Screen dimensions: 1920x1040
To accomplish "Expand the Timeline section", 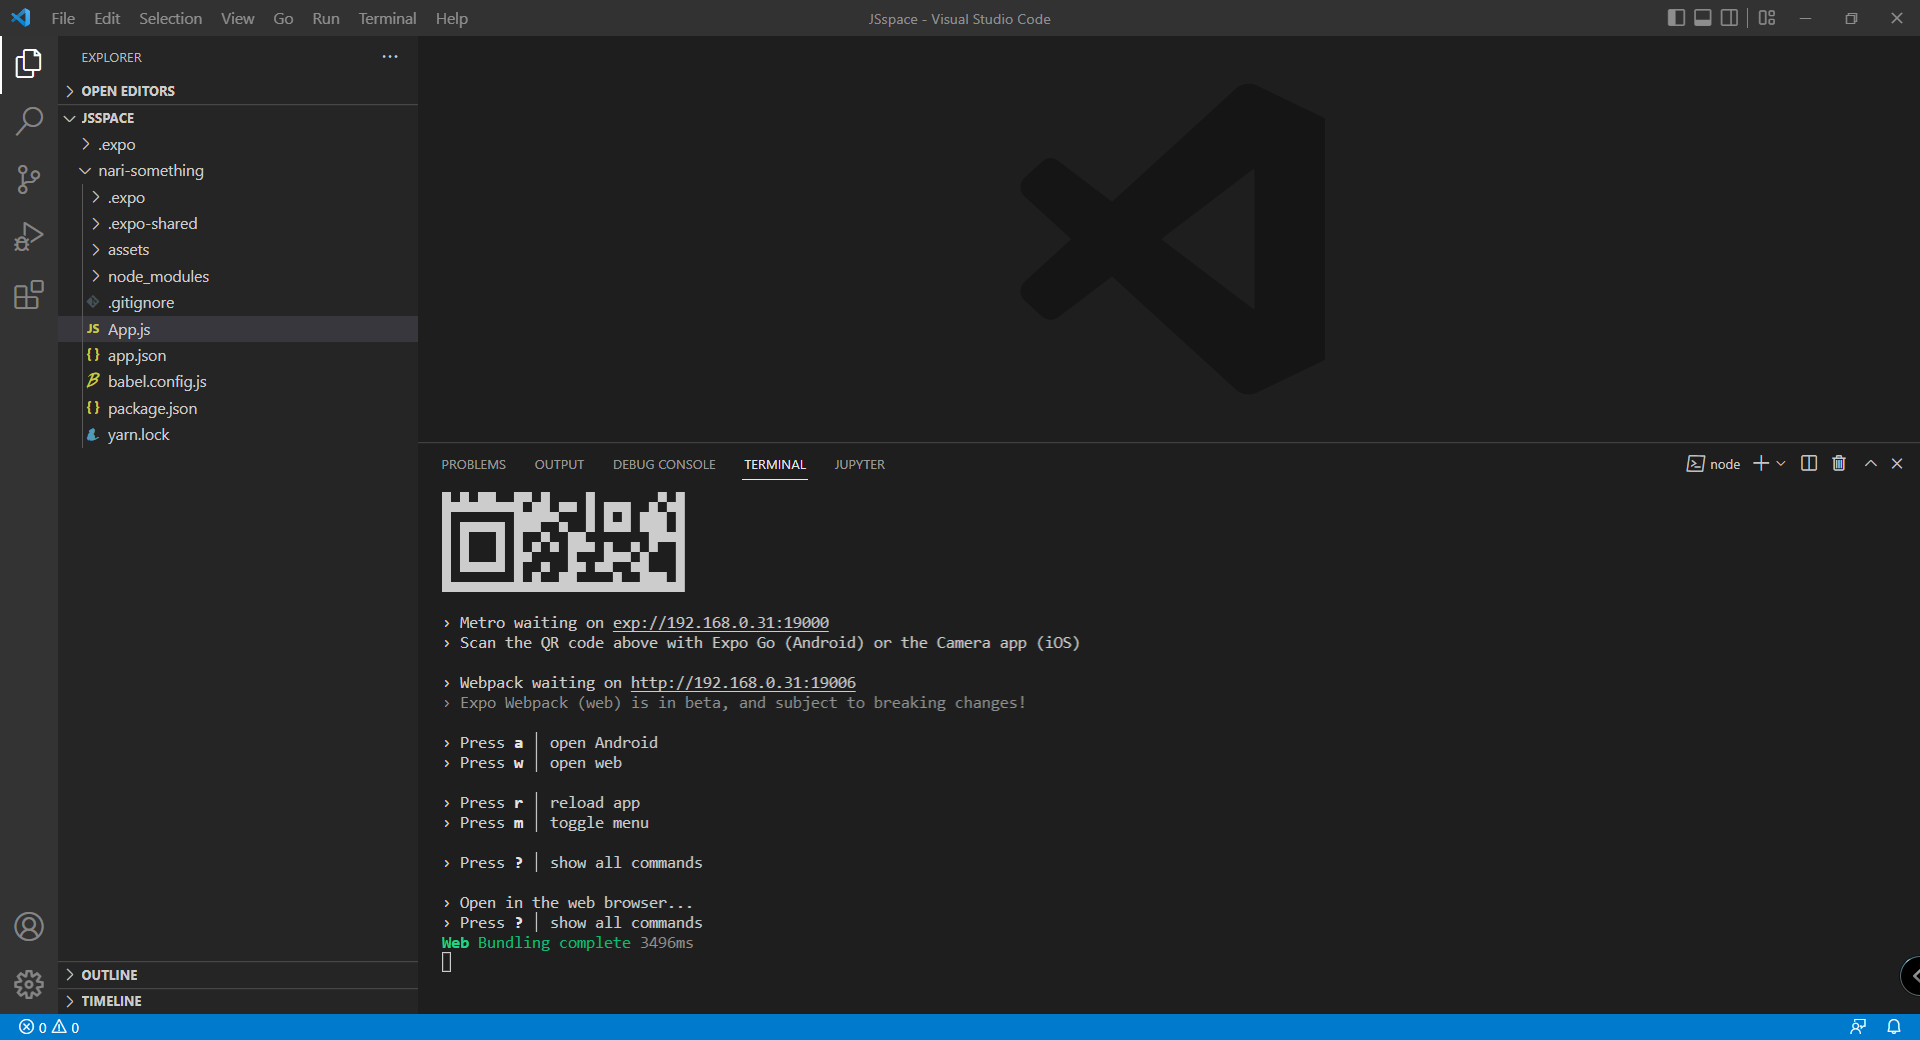I will tap(238, 1001).
